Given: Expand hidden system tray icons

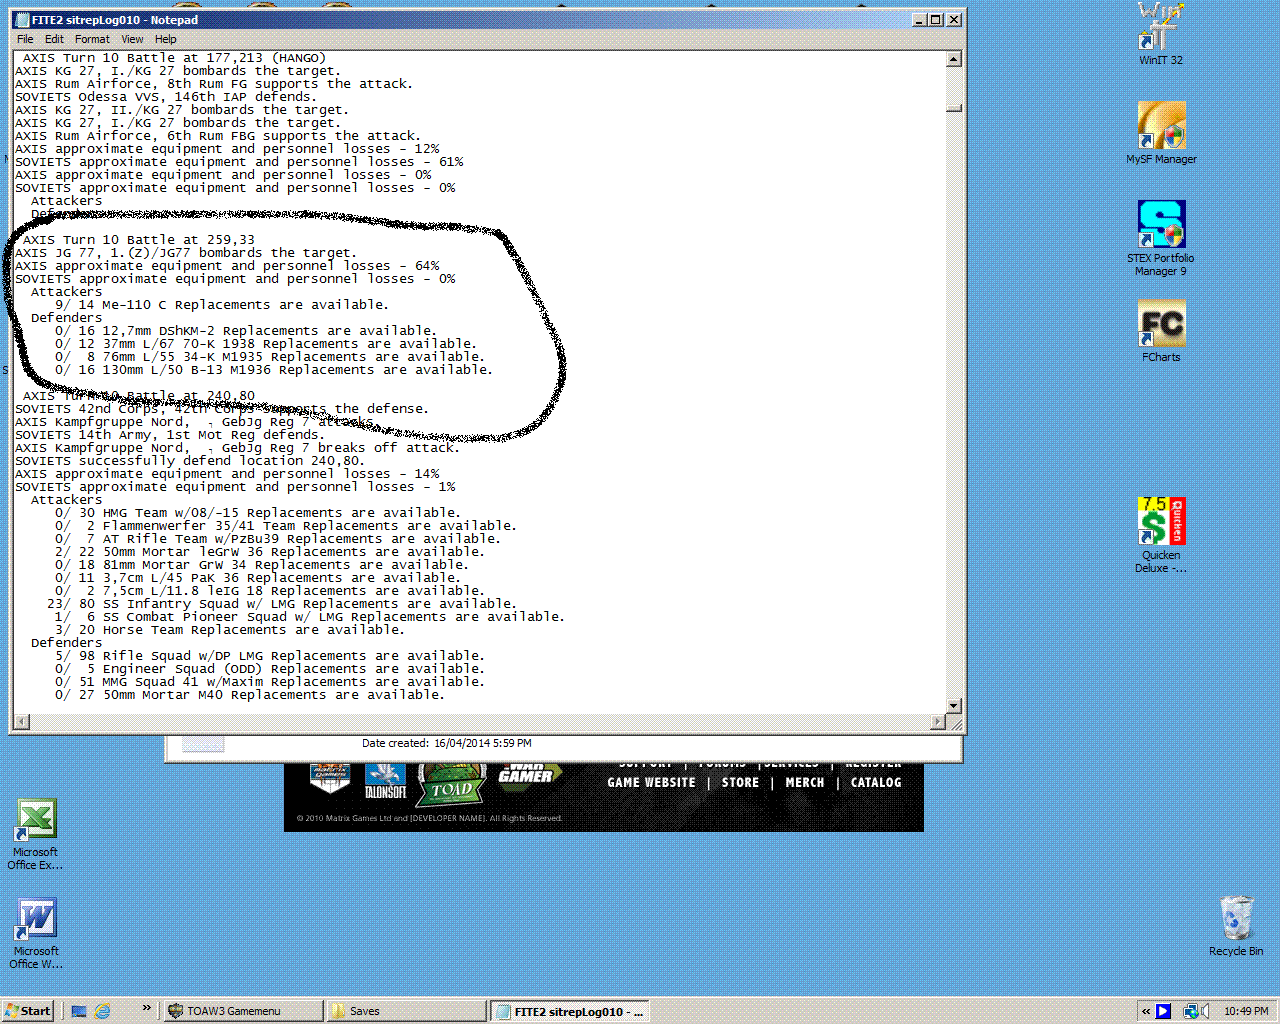Looking at the screenshot, I should [x=1146, y=1011].
